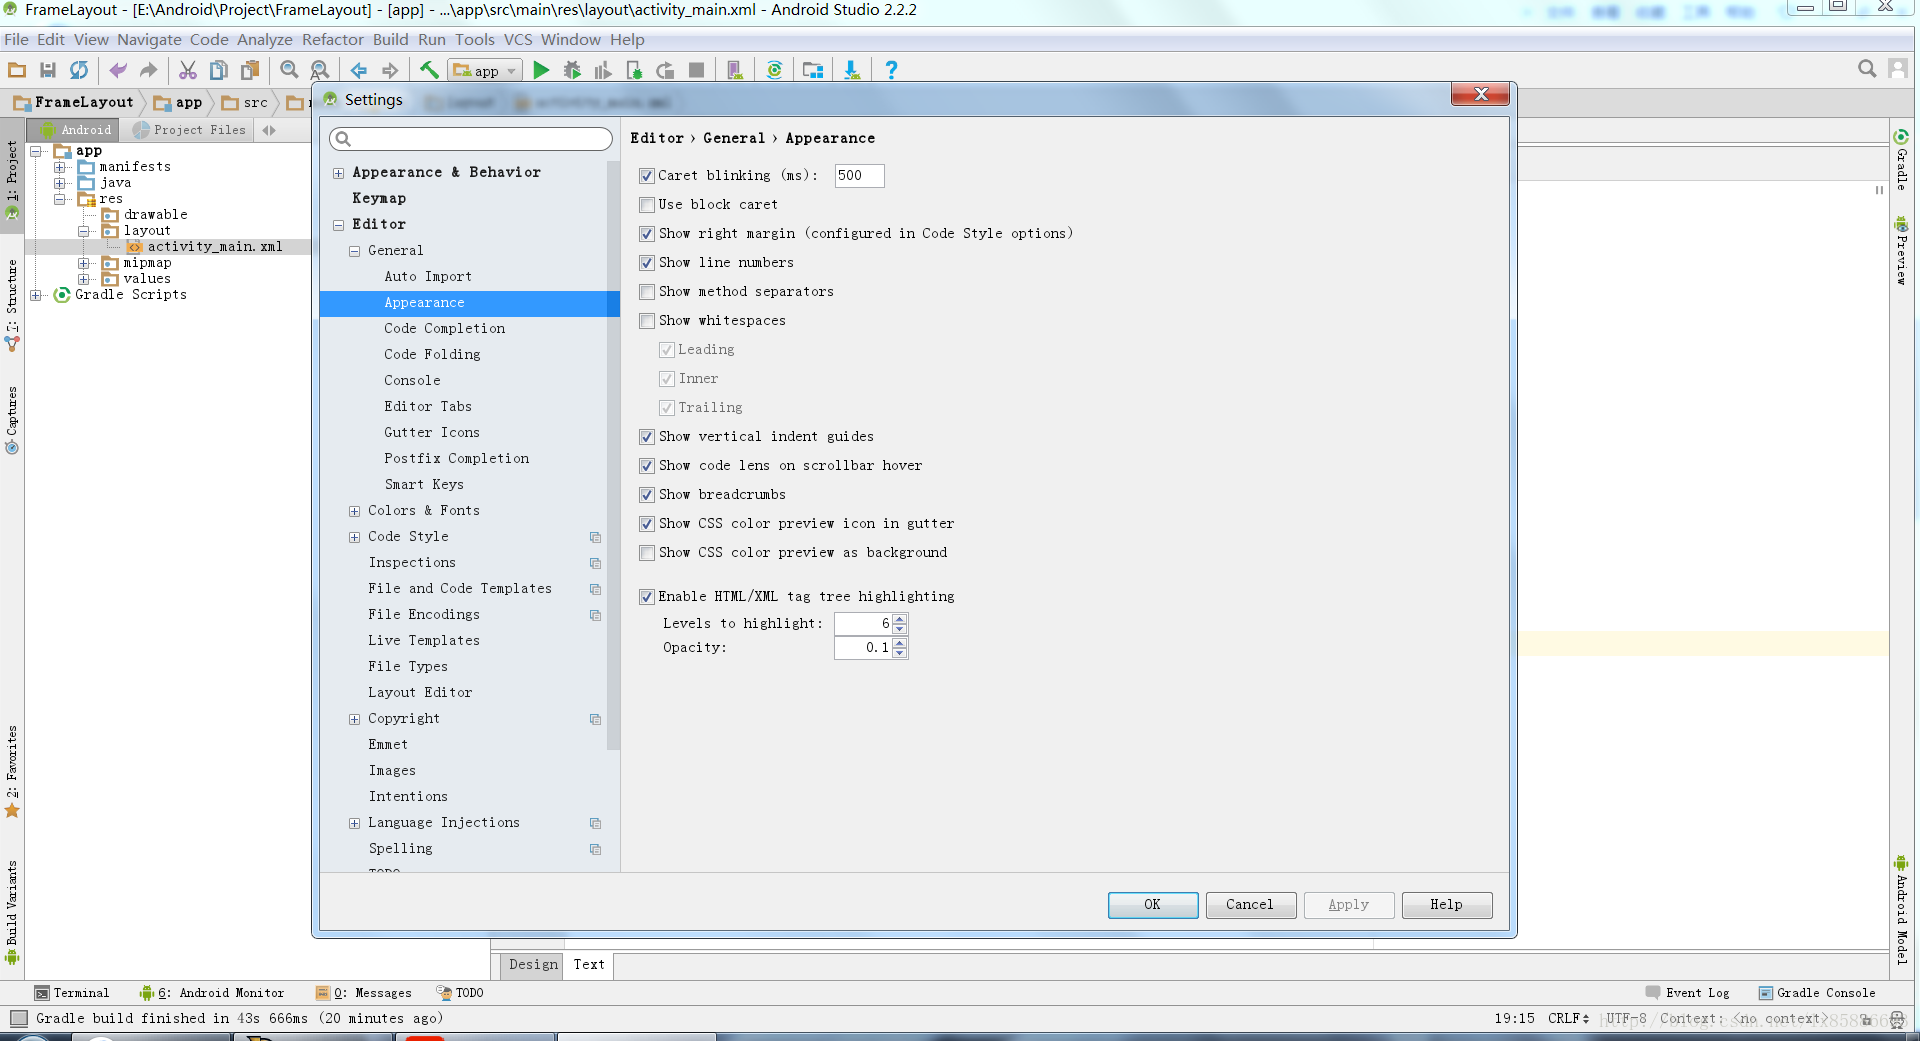Image resolution: width=1920 pixels, height=1041 pixels.
Task: Click the Copy icon in toolbar
Action: (218, 70)
